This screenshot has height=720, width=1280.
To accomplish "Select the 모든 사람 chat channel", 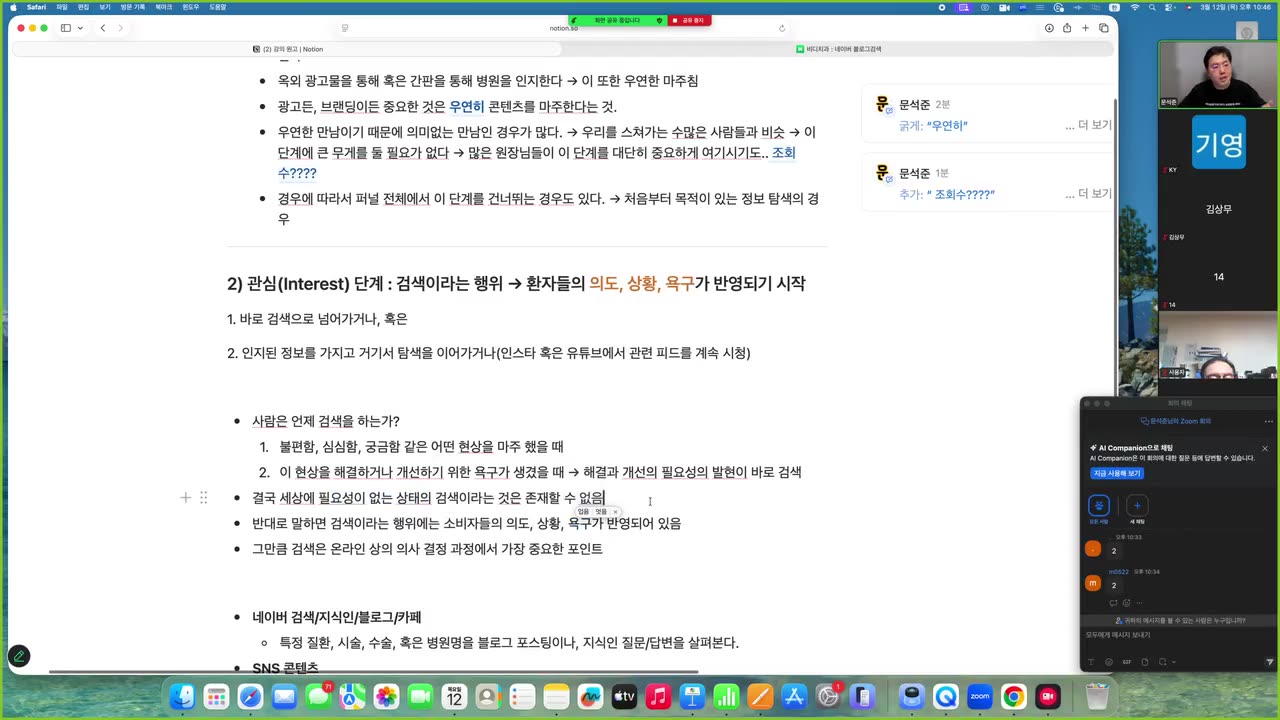I will coord(1098,508).
